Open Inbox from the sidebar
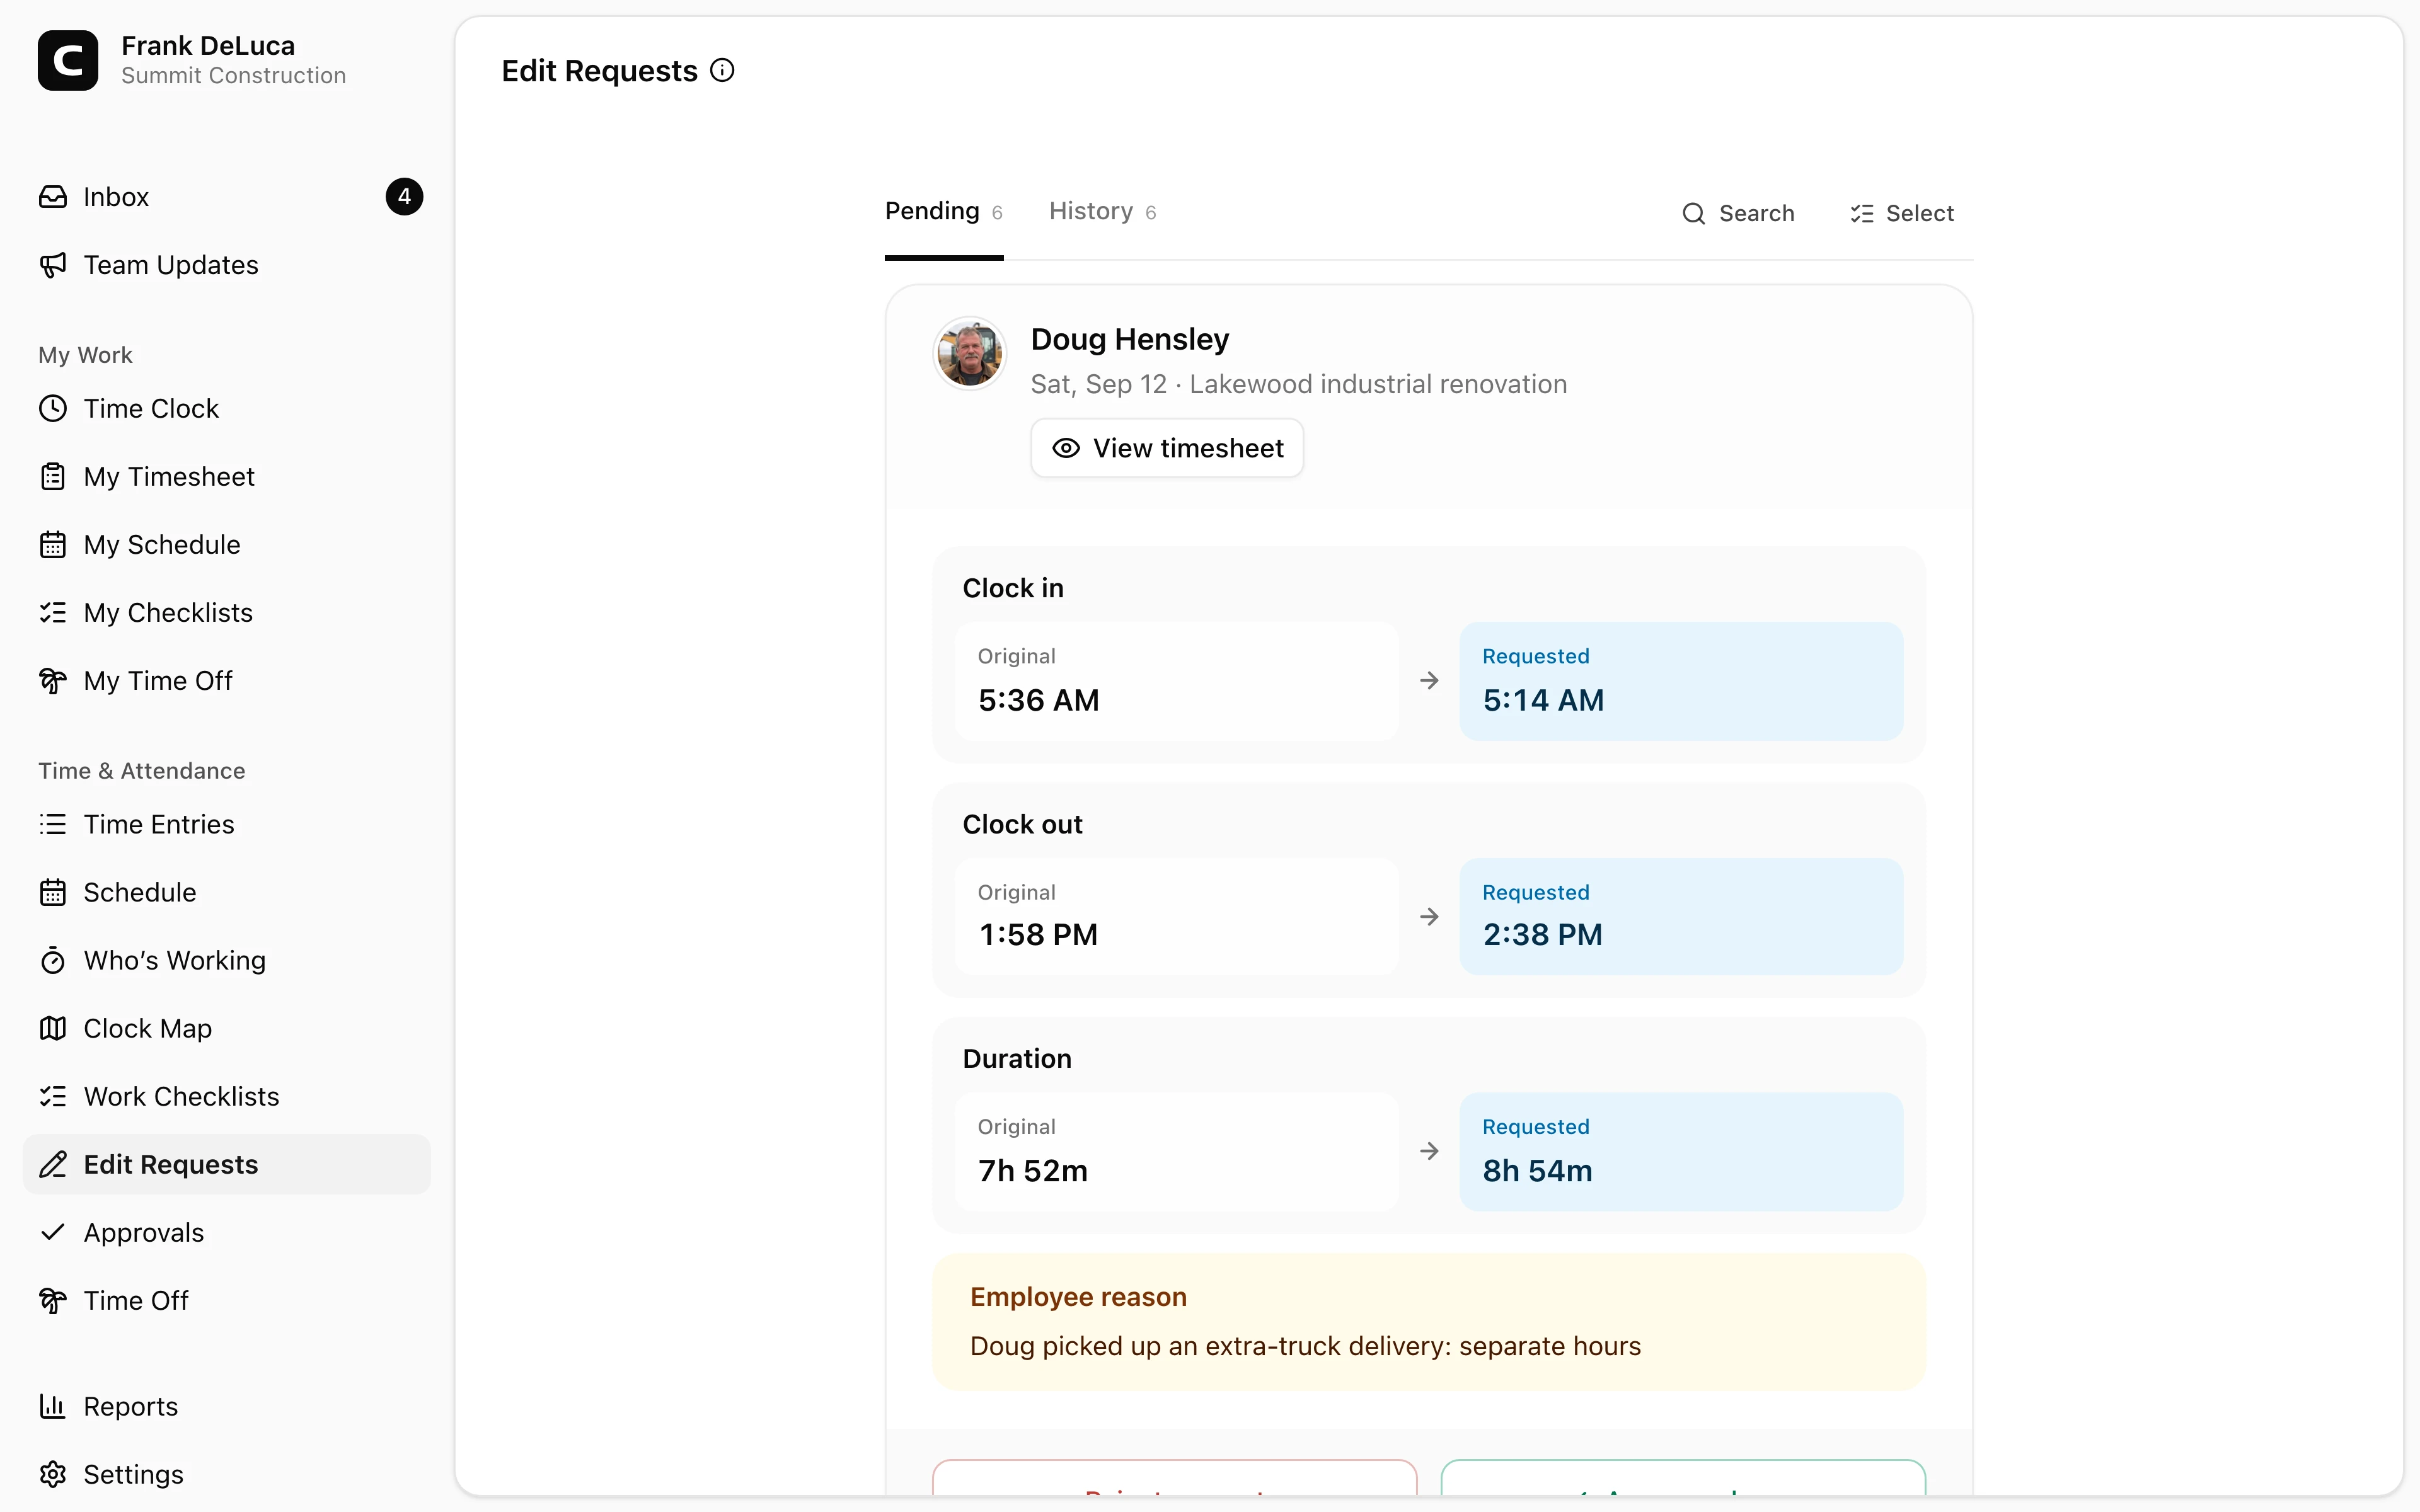2420x1512 pixels. 227,197
